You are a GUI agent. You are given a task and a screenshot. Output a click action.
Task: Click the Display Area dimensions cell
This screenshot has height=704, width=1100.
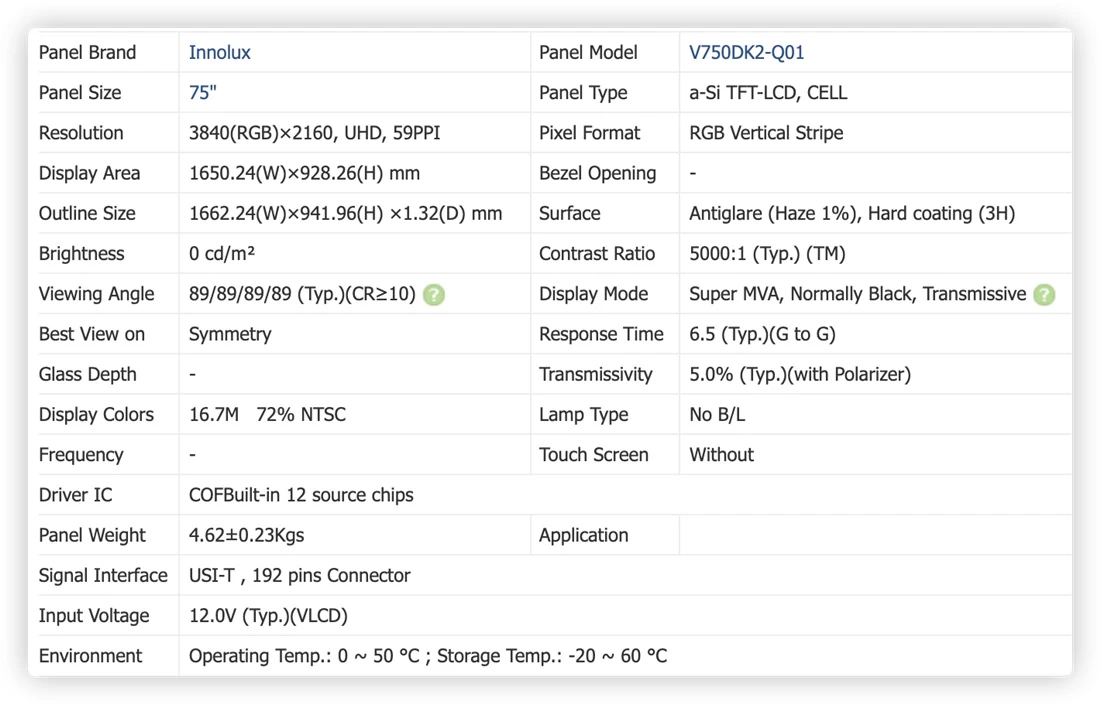coord(354,173)
